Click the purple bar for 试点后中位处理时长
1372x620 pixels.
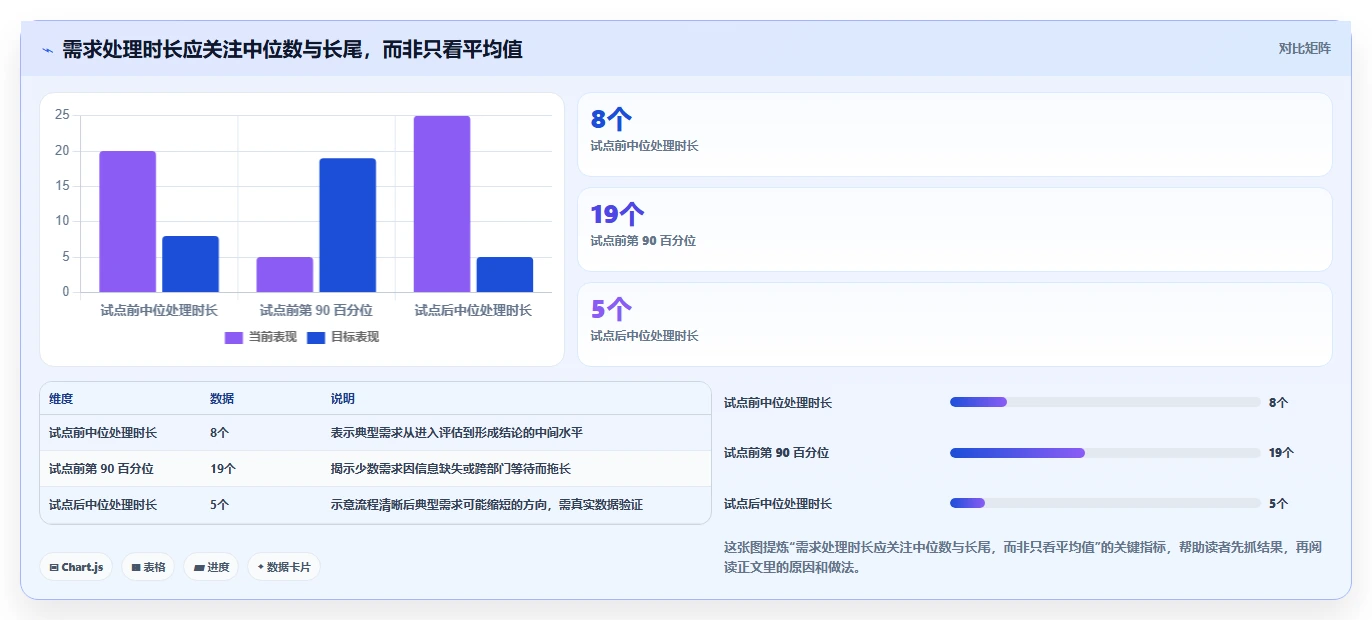tap(442, 204)
